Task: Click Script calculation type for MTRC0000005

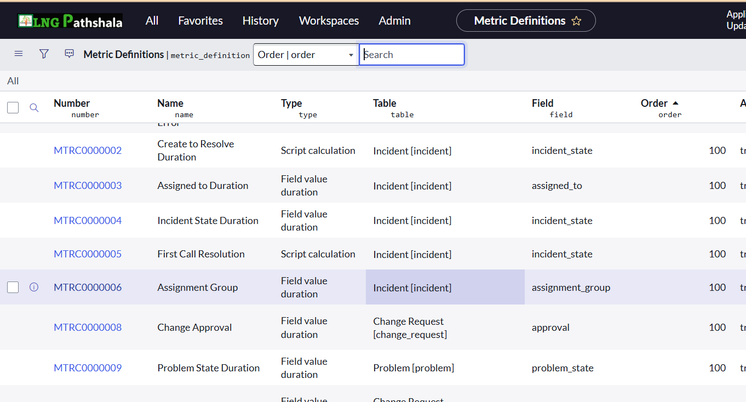Action: click(x=318, y=254)
